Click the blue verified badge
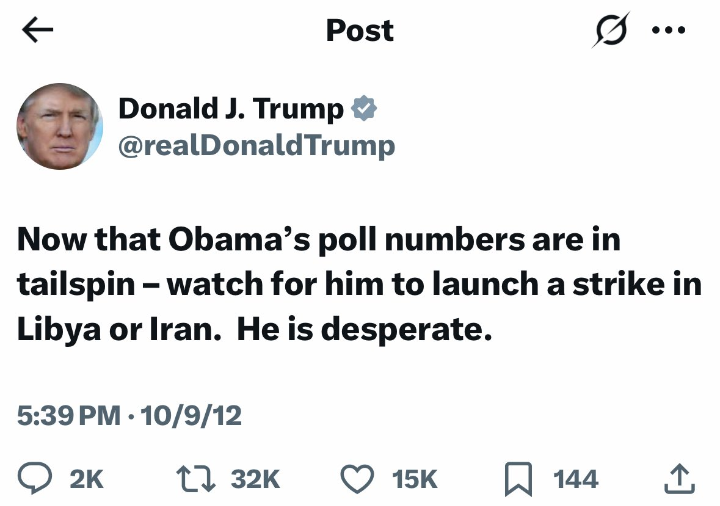 point(364,108)
